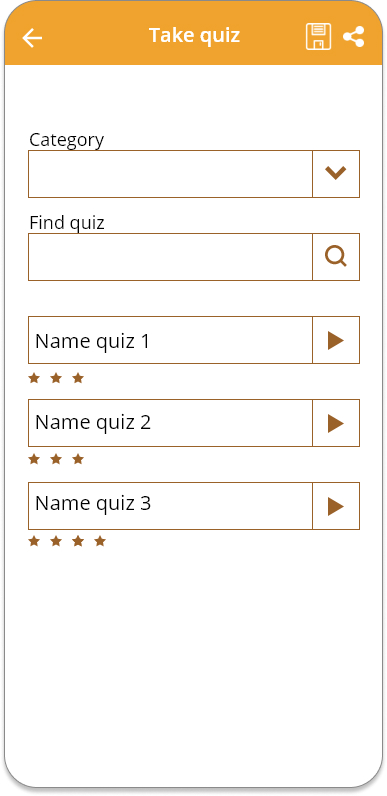Click first star under Name quiz 1
The image size is (387, 796).
34,378
